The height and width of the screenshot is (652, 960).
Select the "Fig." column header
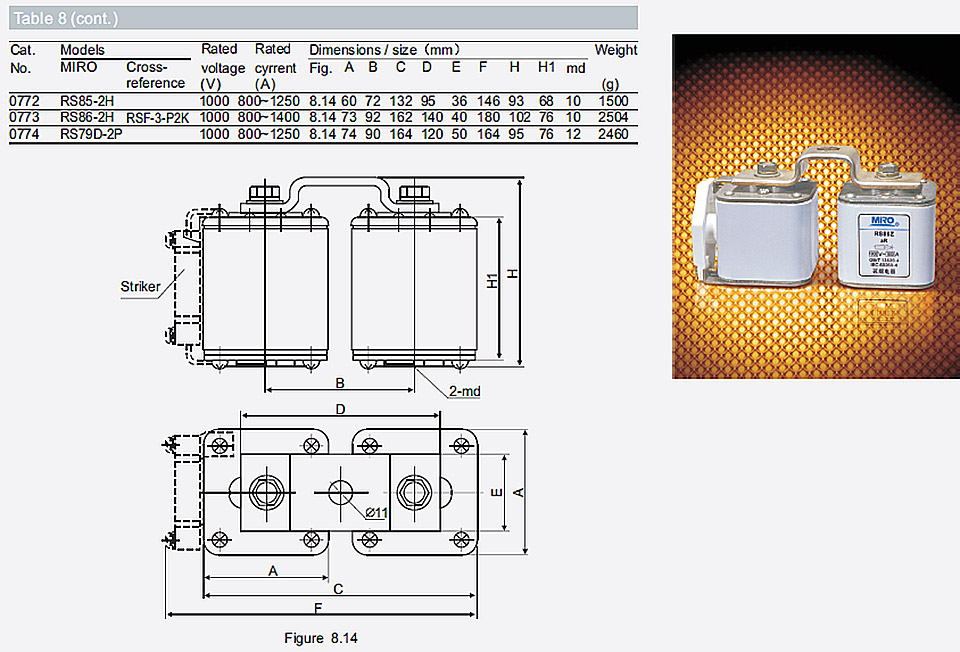point(320,68)
